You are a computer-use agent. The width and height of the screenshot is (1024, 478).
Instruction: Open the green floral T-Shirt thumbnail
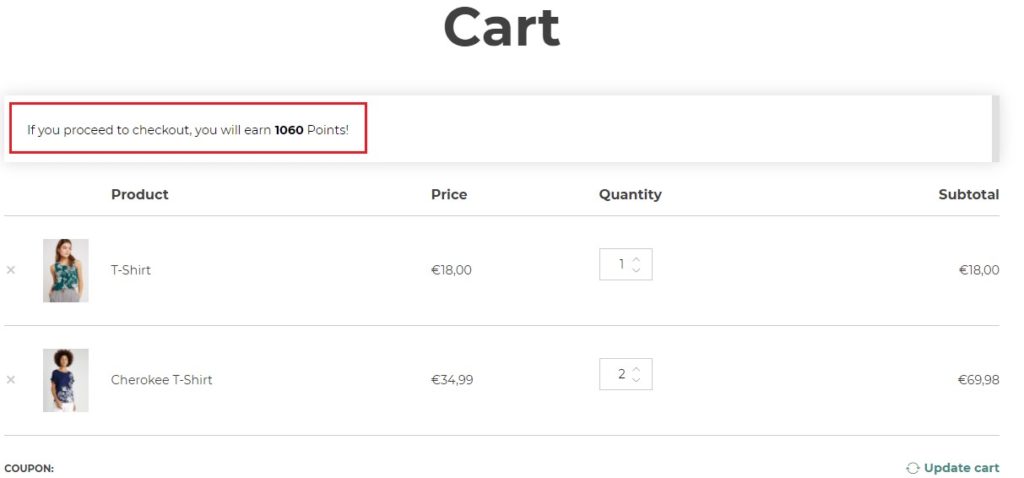[66, 270]
